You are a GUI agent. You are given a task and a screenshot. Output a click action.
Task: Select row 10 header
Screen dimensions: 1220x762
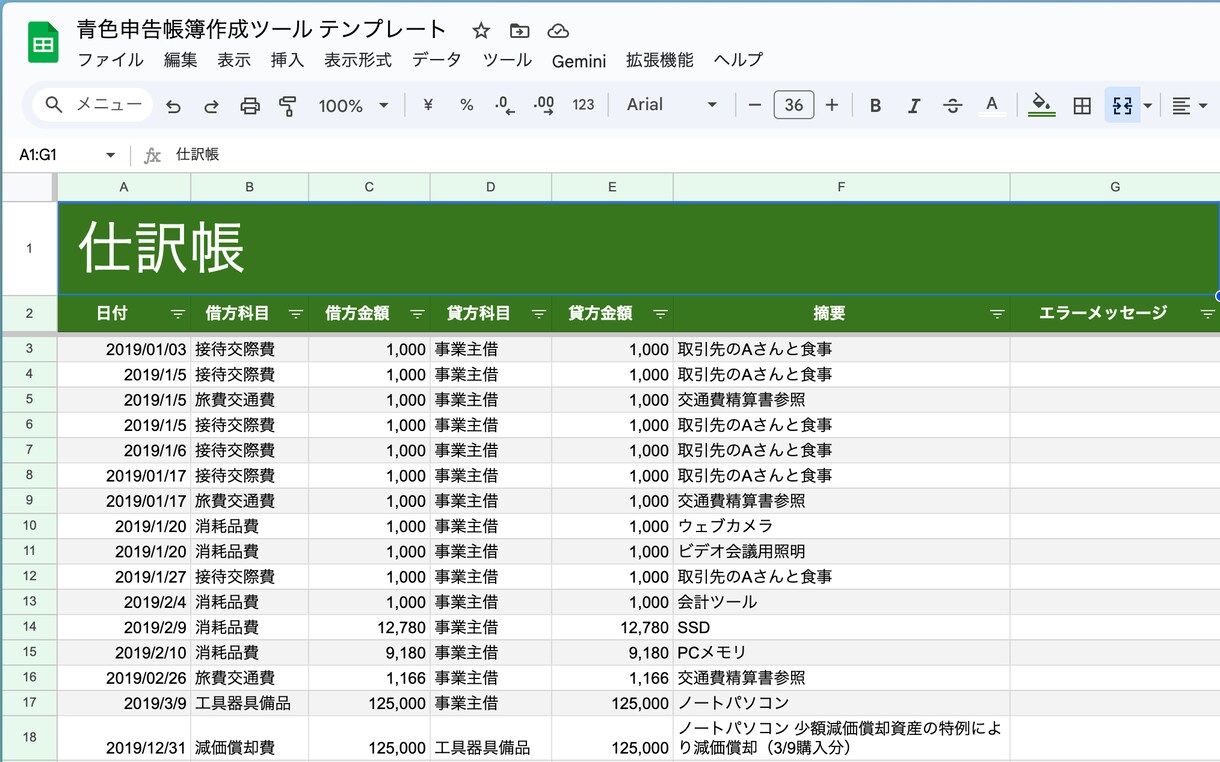(x=29, y=526)
